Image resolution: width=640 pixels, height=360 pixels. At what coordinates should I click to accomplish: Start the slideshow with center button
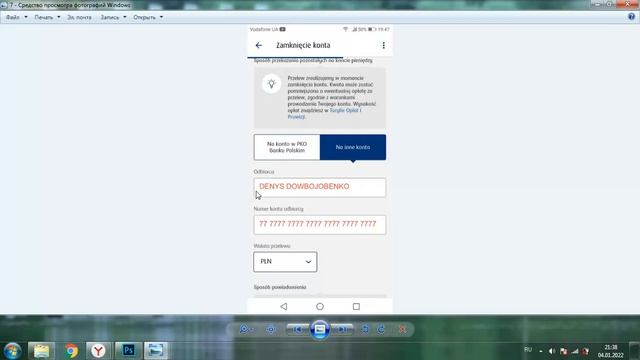click(x=320, y=329)
